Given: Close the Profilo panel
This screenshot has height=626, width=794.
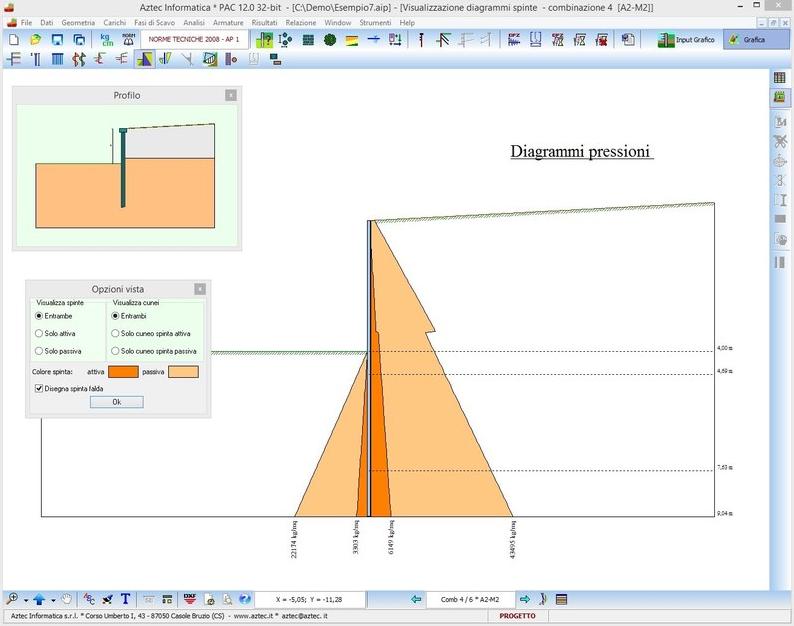Looking at the screenshot, I should 231,95.
